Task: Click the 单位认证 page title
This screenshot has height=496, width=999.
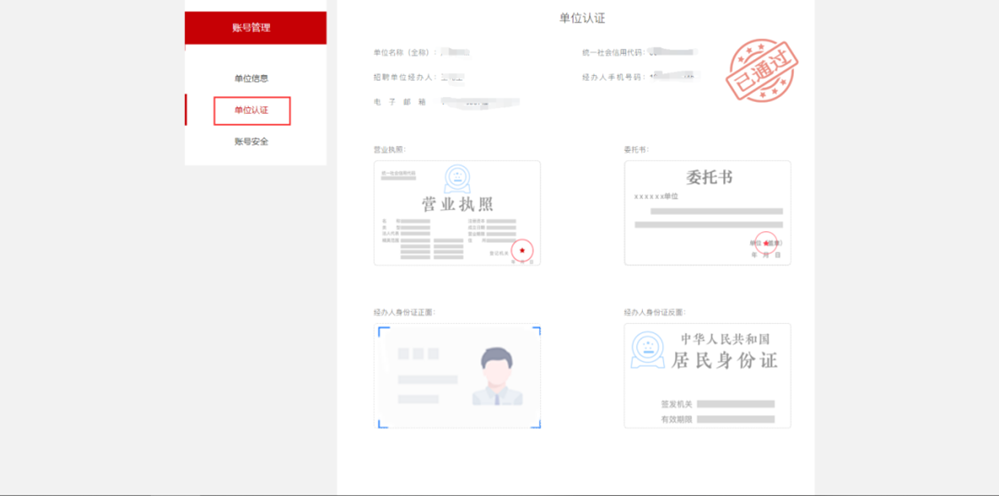Action: tap(582, 18)
